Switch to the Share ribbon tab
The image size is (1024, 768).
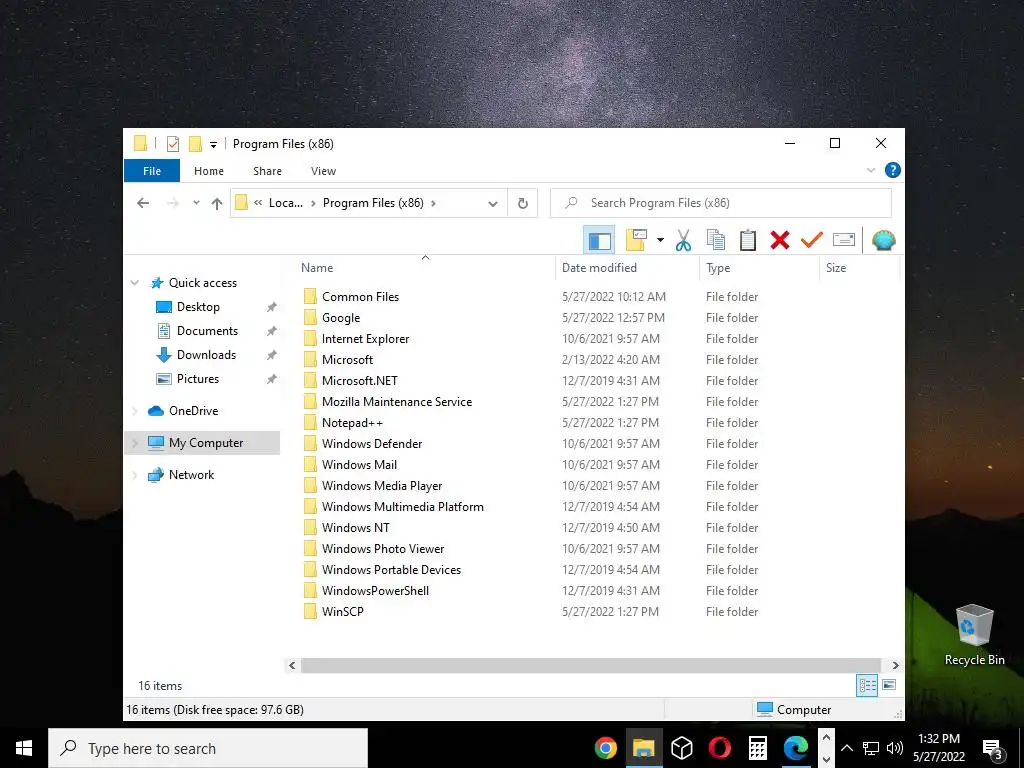click(x=267, y=171)
